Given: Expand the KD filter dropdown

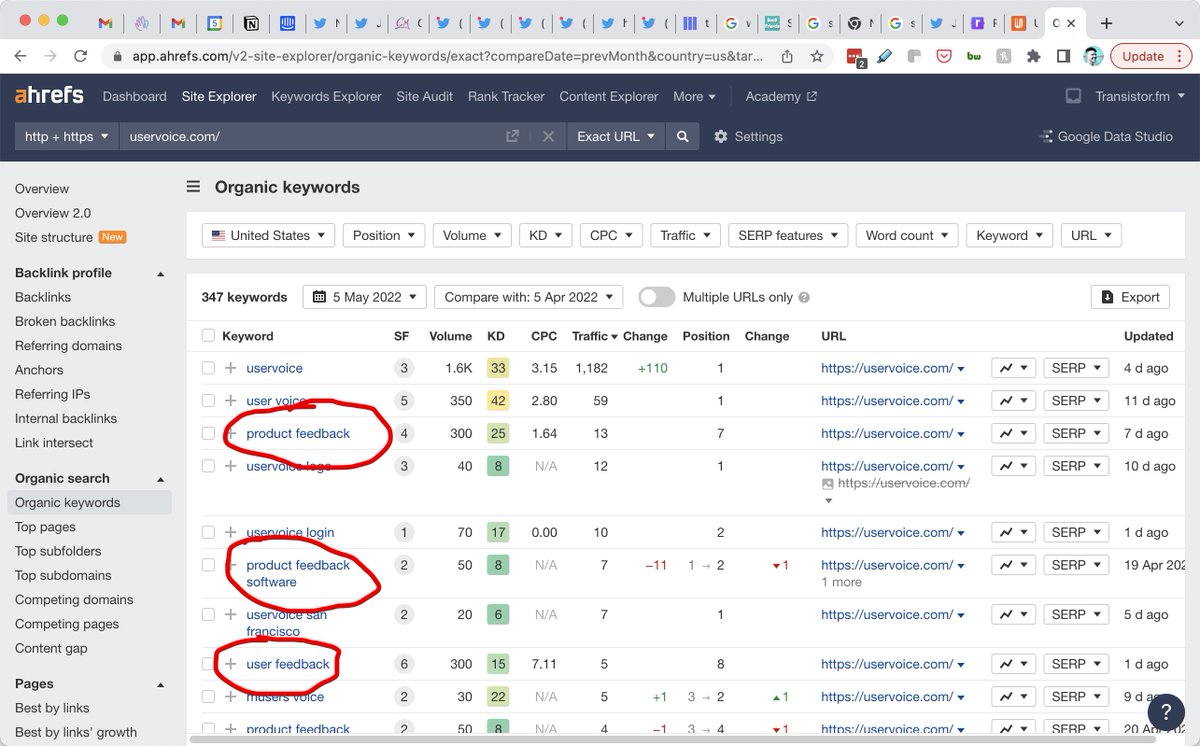Looking at the screenshot, I should pyautogui.click(x=545, y=235).
